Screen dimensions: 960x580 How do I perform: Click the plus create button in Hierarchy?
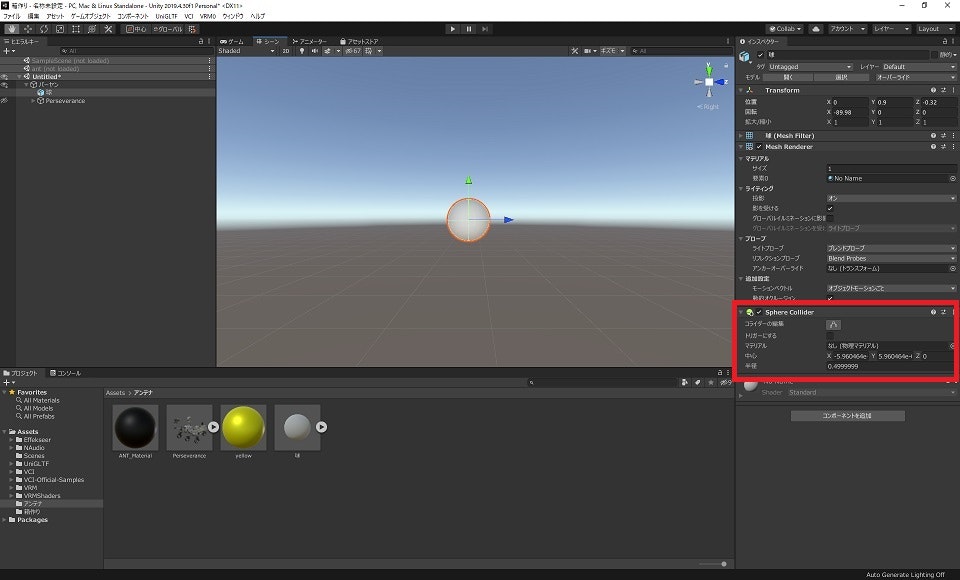click(x=7, y=51)
